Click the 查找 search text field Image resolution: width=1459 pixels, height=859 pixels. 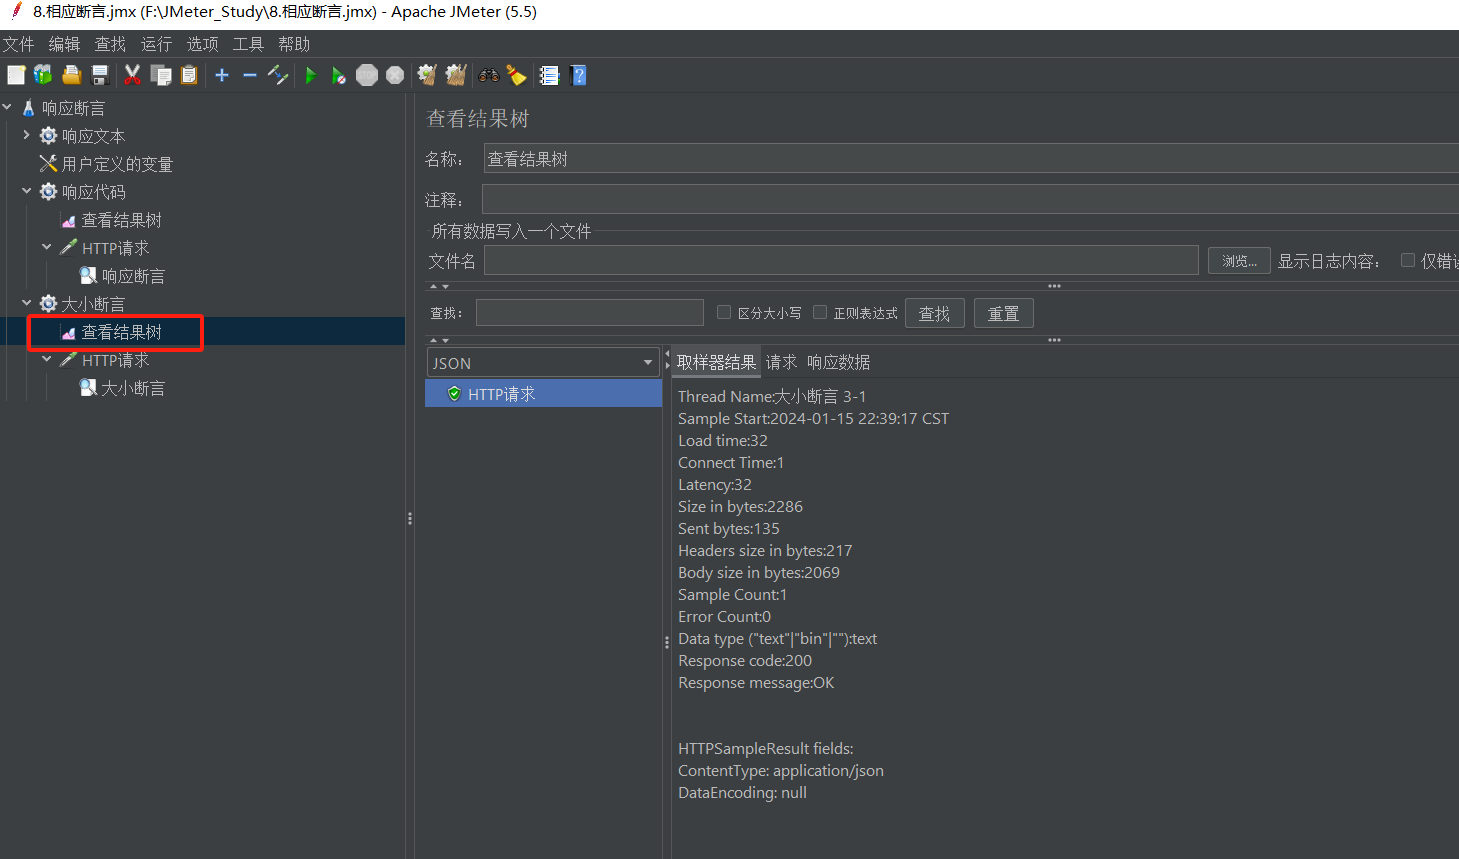[x=590, y=312]
